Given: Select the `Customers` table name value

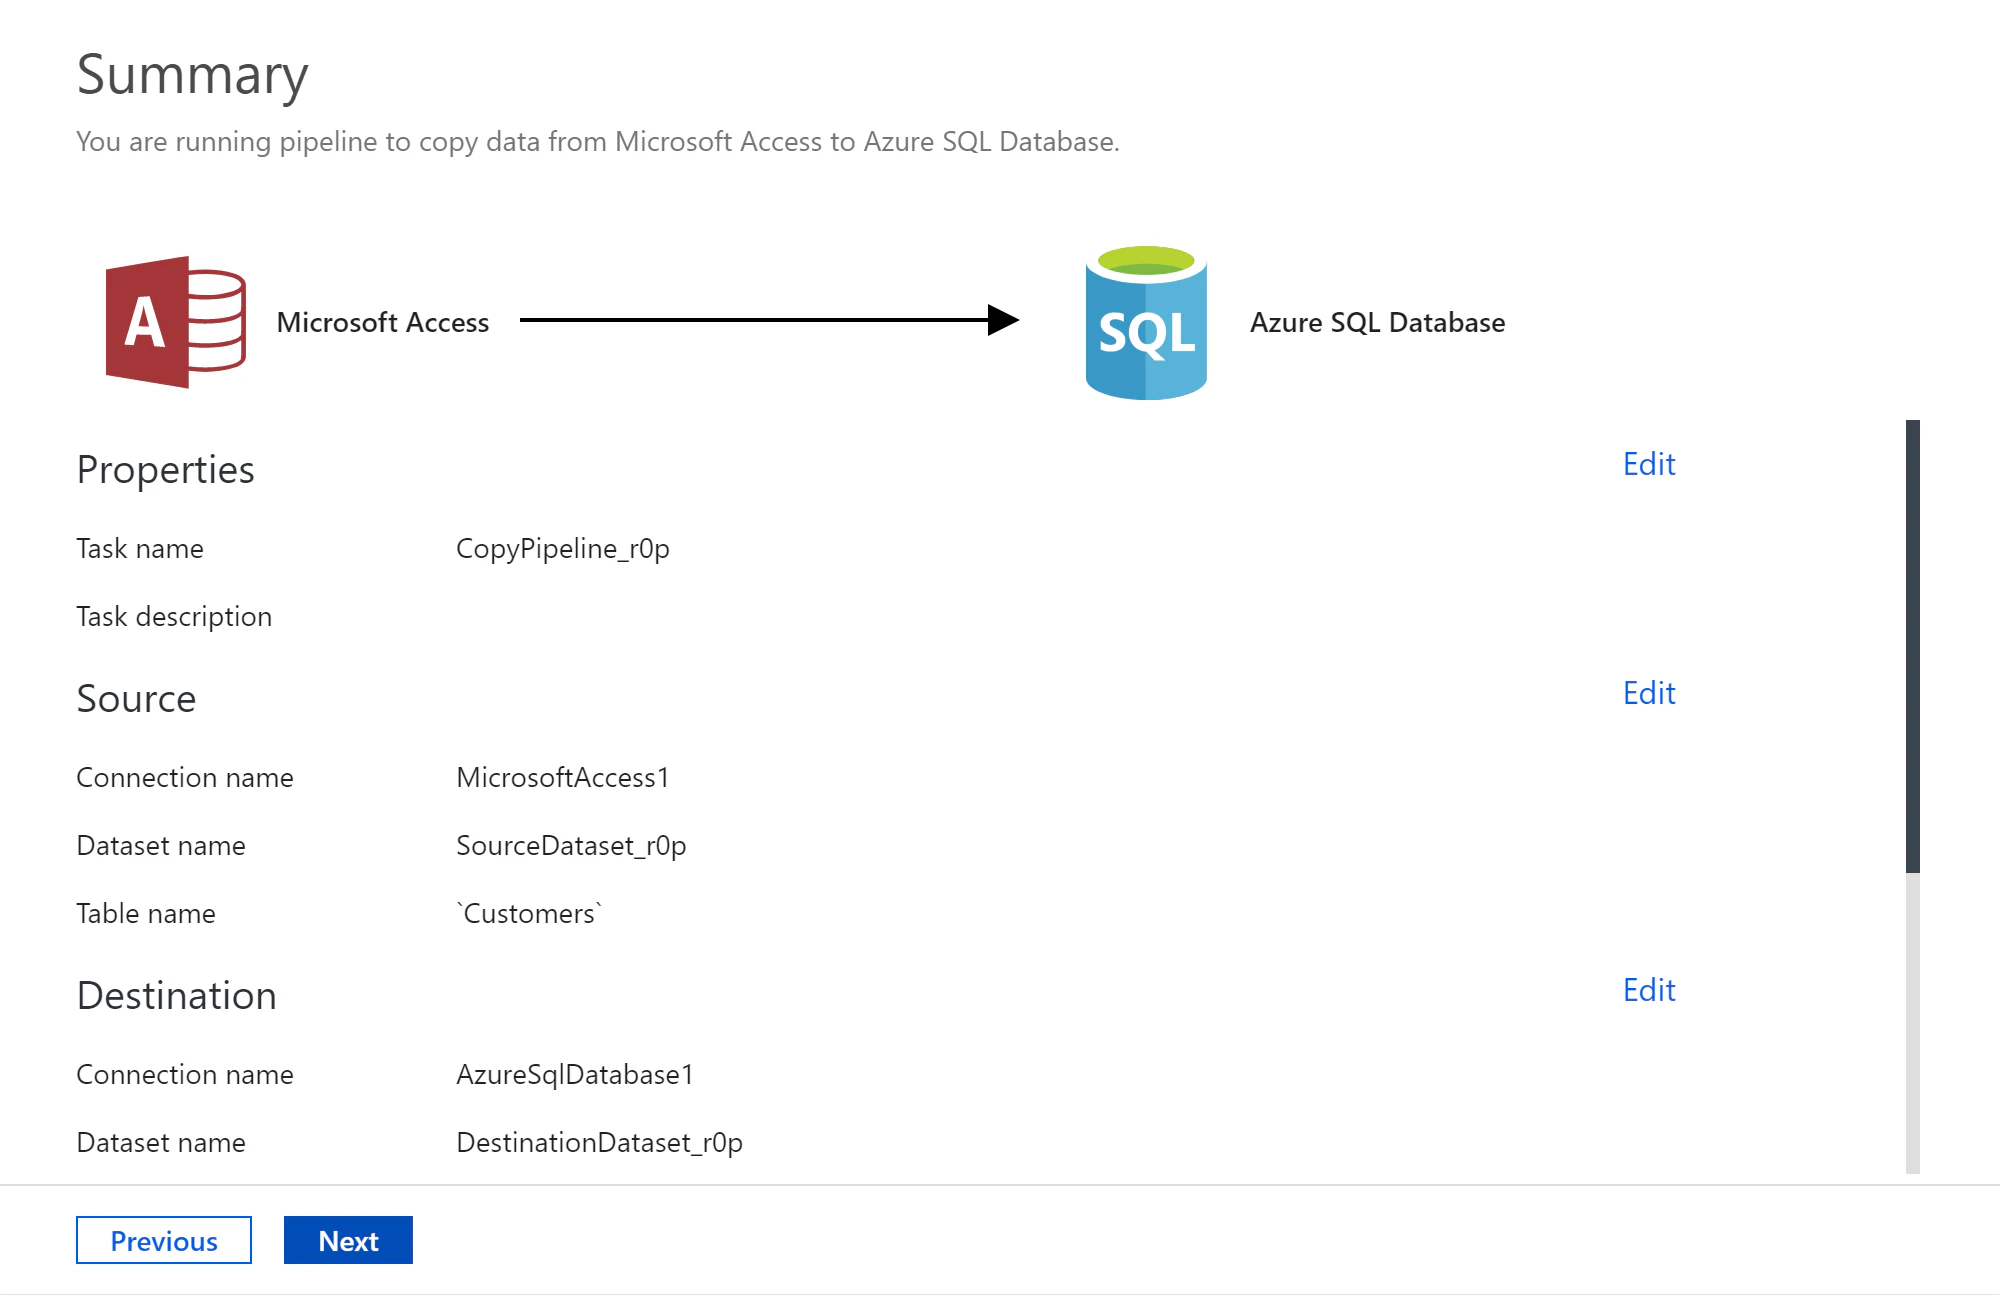Looking at the screenshot, I should coord(529,913).
